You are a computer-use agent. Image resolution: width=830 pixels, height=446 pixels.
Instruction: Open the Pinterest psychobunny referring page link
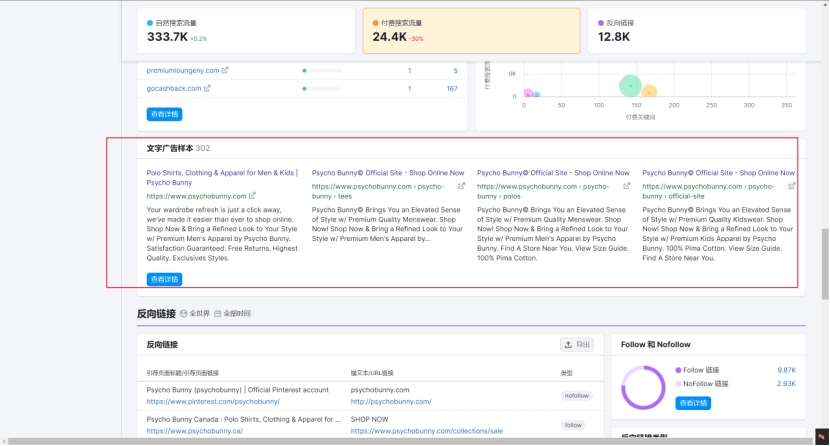(212, 401)
